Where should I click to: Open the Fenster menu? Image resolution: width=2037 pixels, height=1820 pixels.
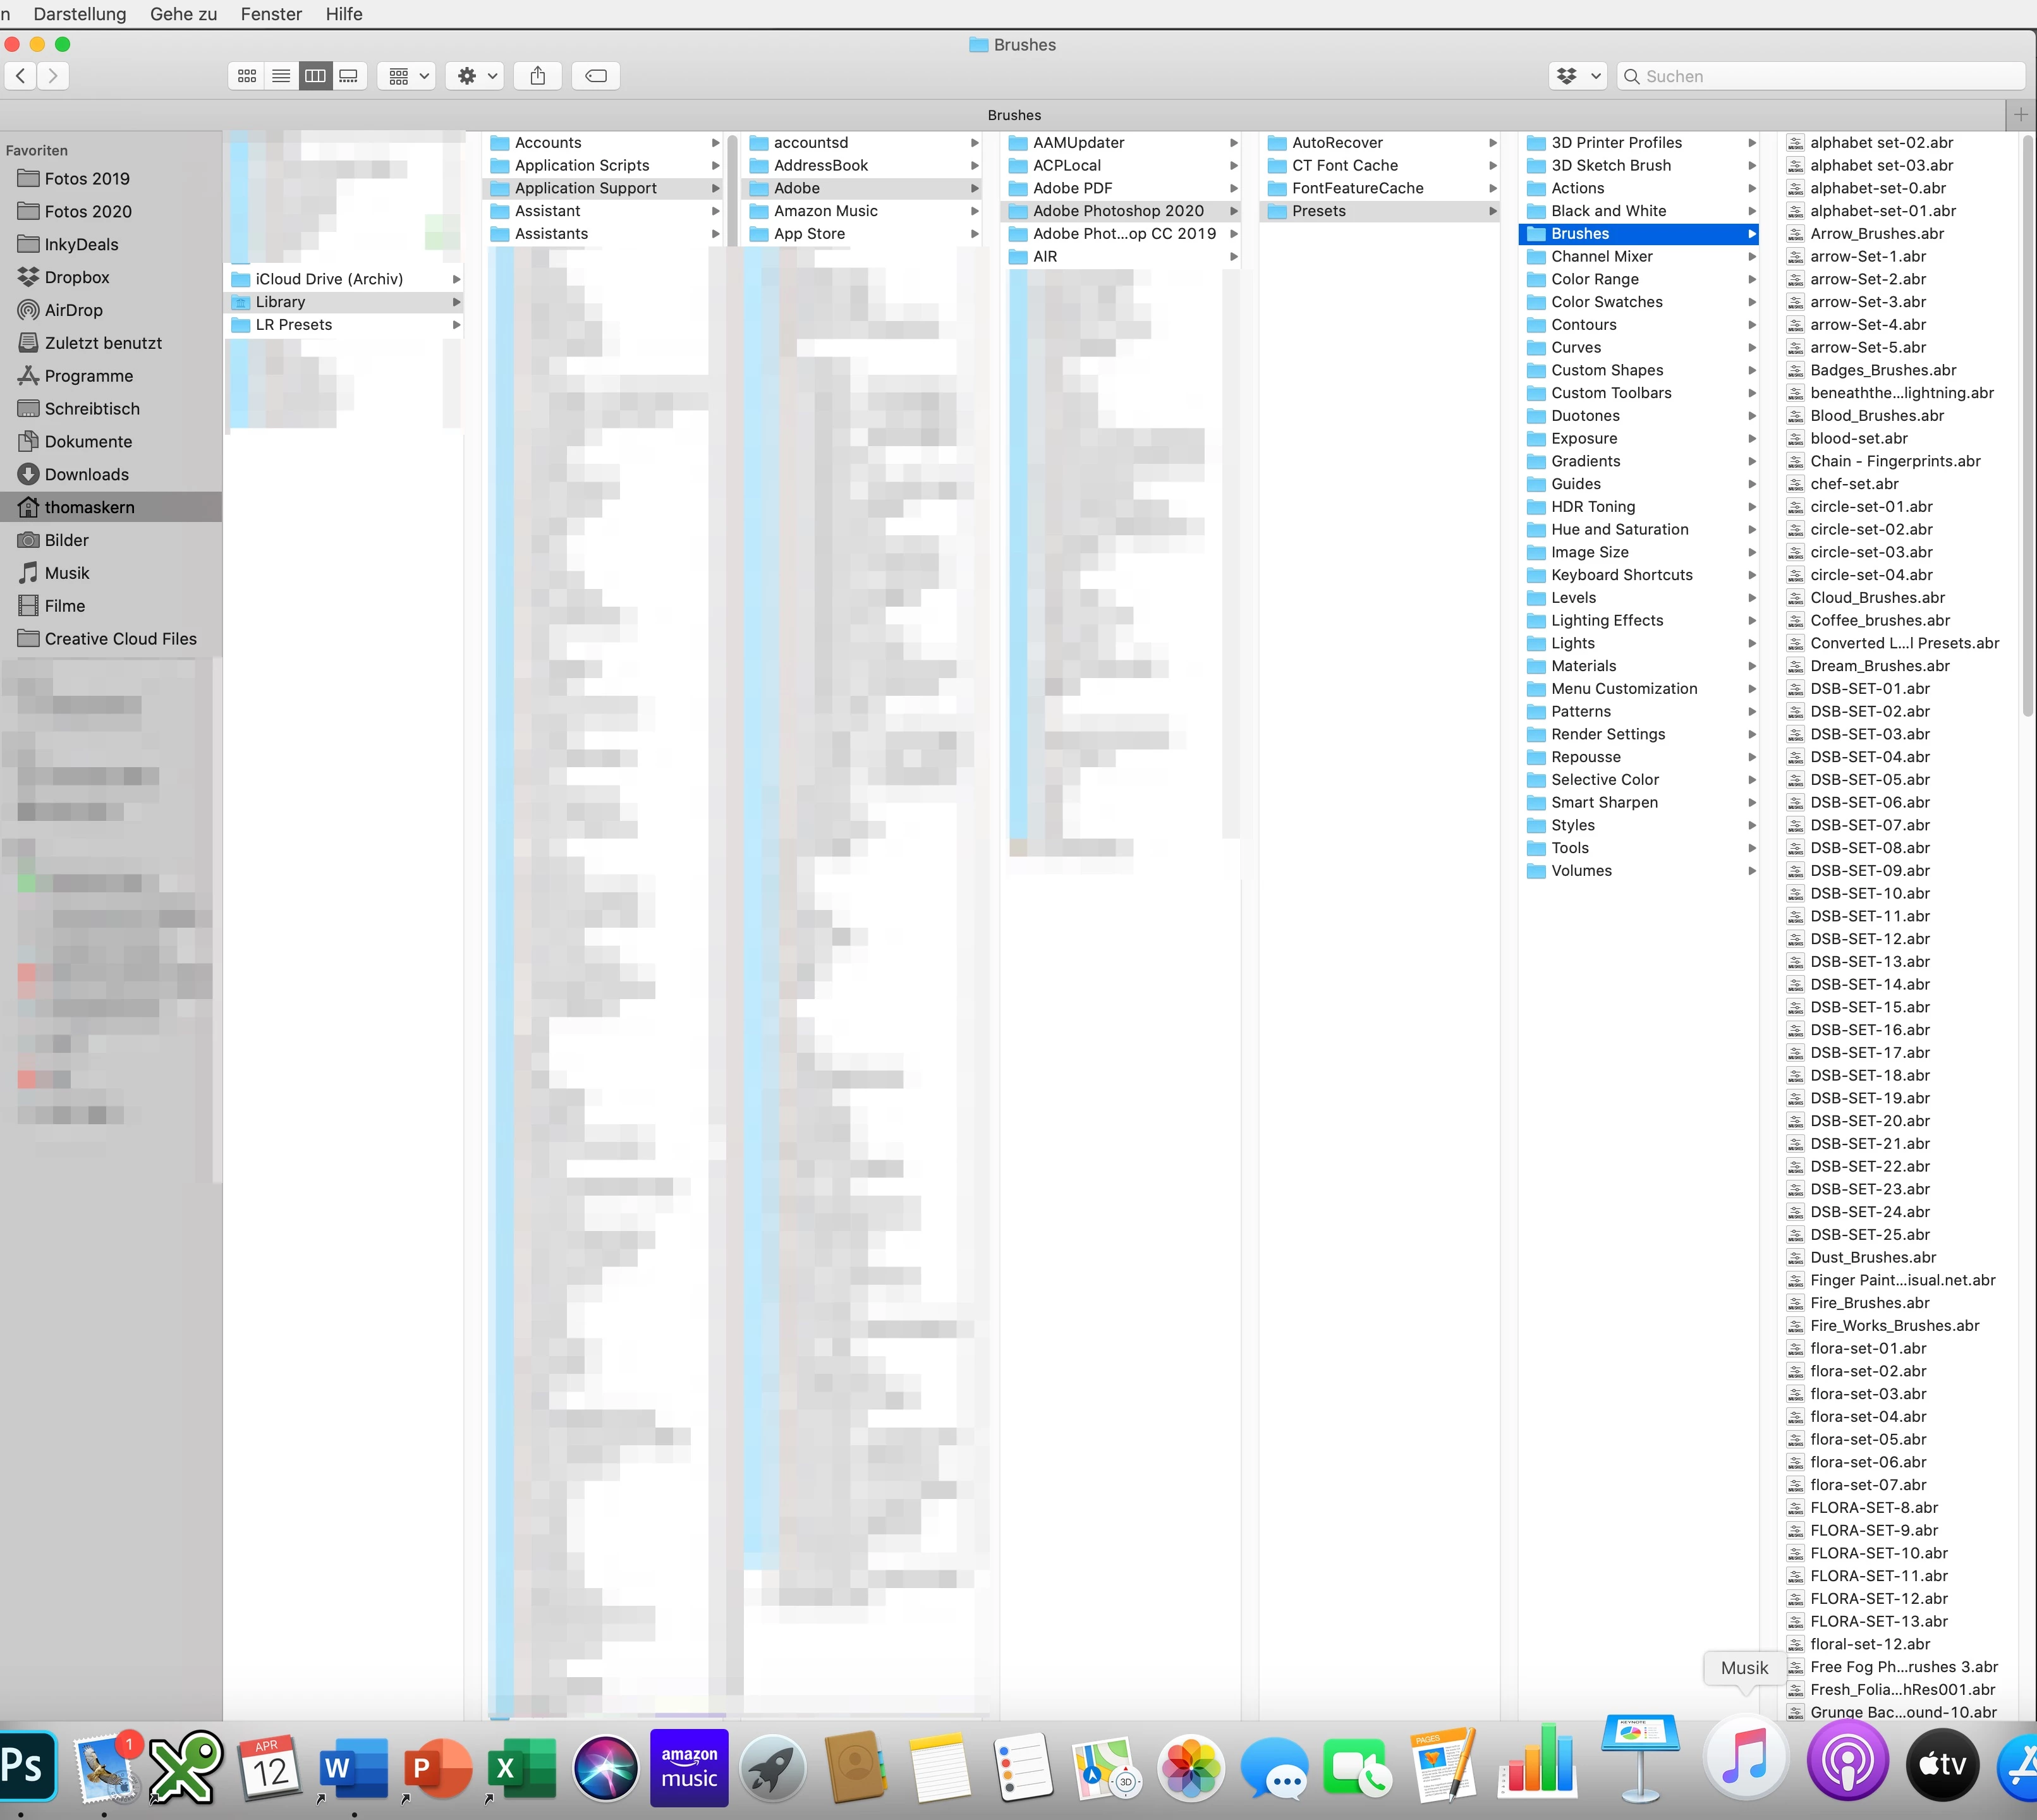[271, 14]
